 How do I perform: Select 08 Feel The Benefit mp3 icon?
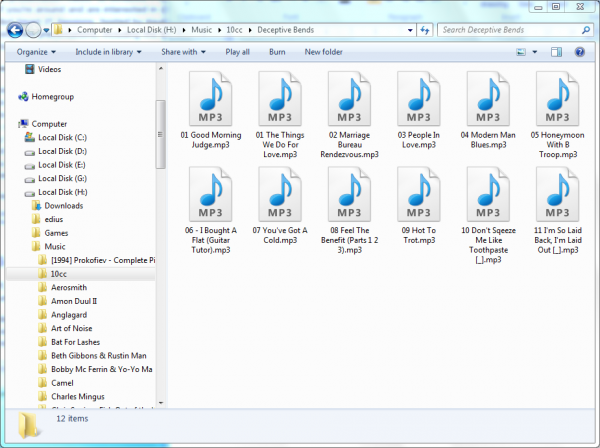349,194
